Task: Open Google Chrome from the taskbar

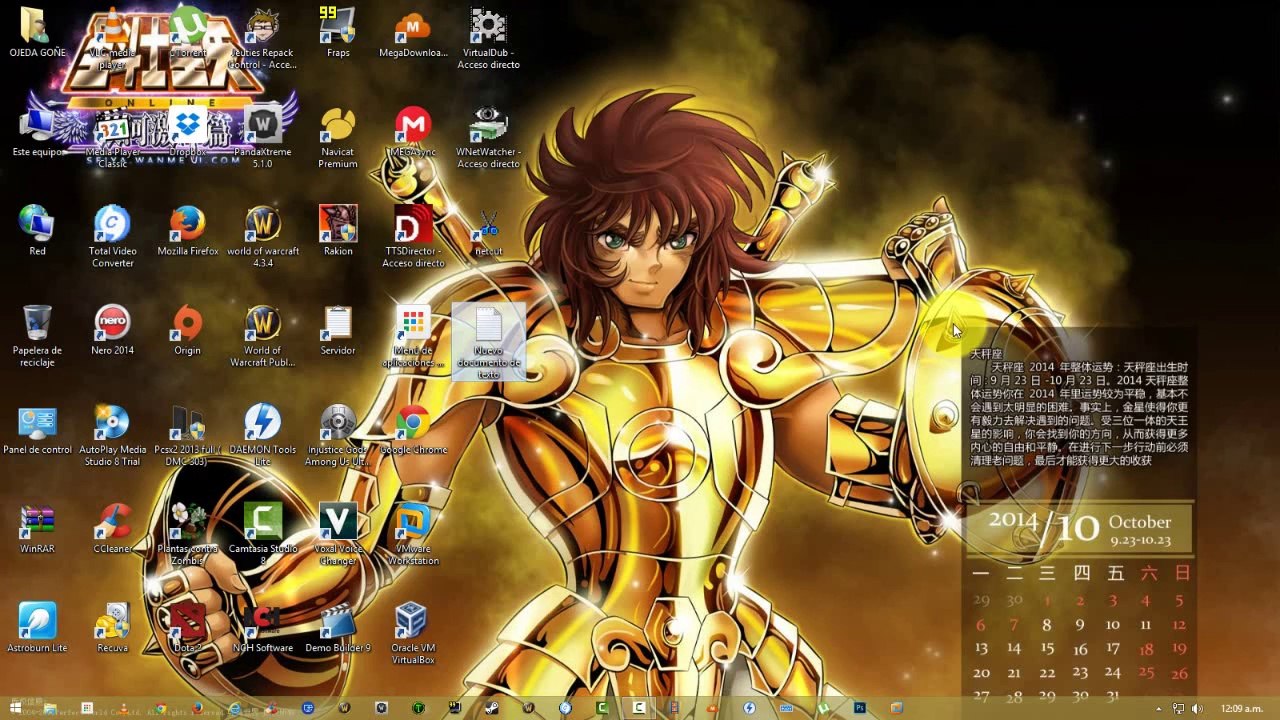Action: click(x=161, y=709)
